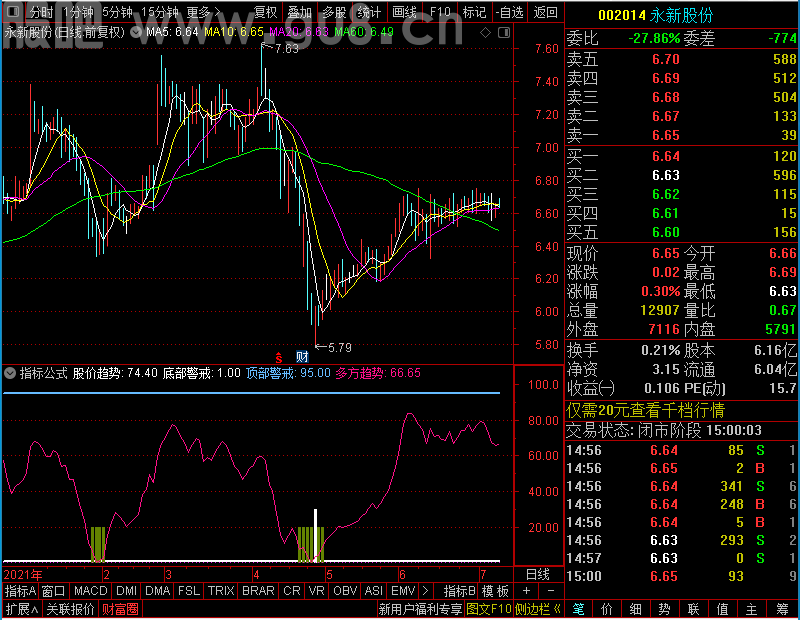Select the 主 main-force tab

coord(752,609)
